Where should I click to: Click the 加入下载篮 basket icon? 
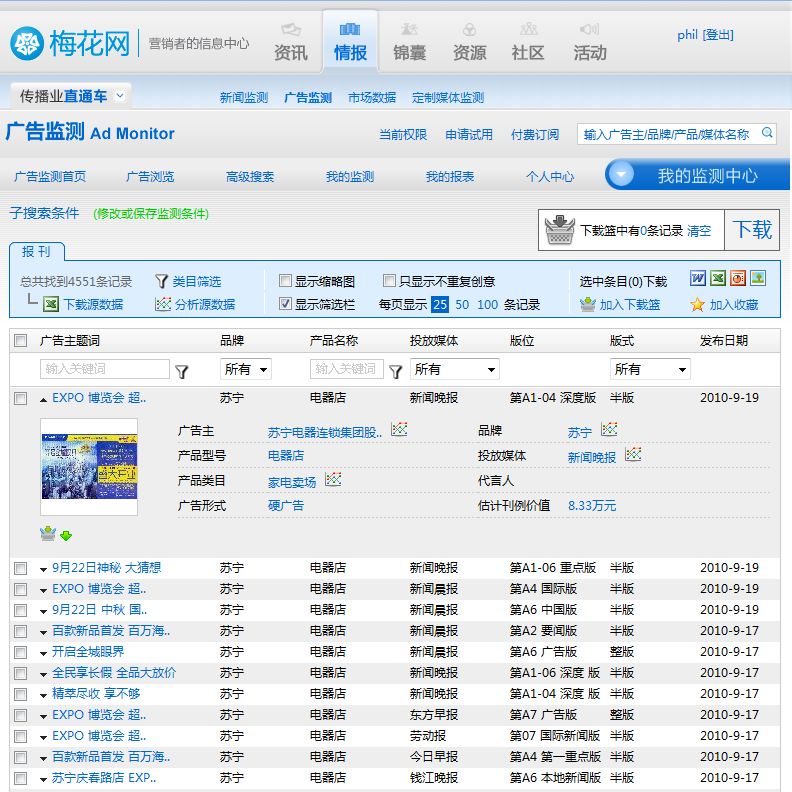(x=587, y=304)
